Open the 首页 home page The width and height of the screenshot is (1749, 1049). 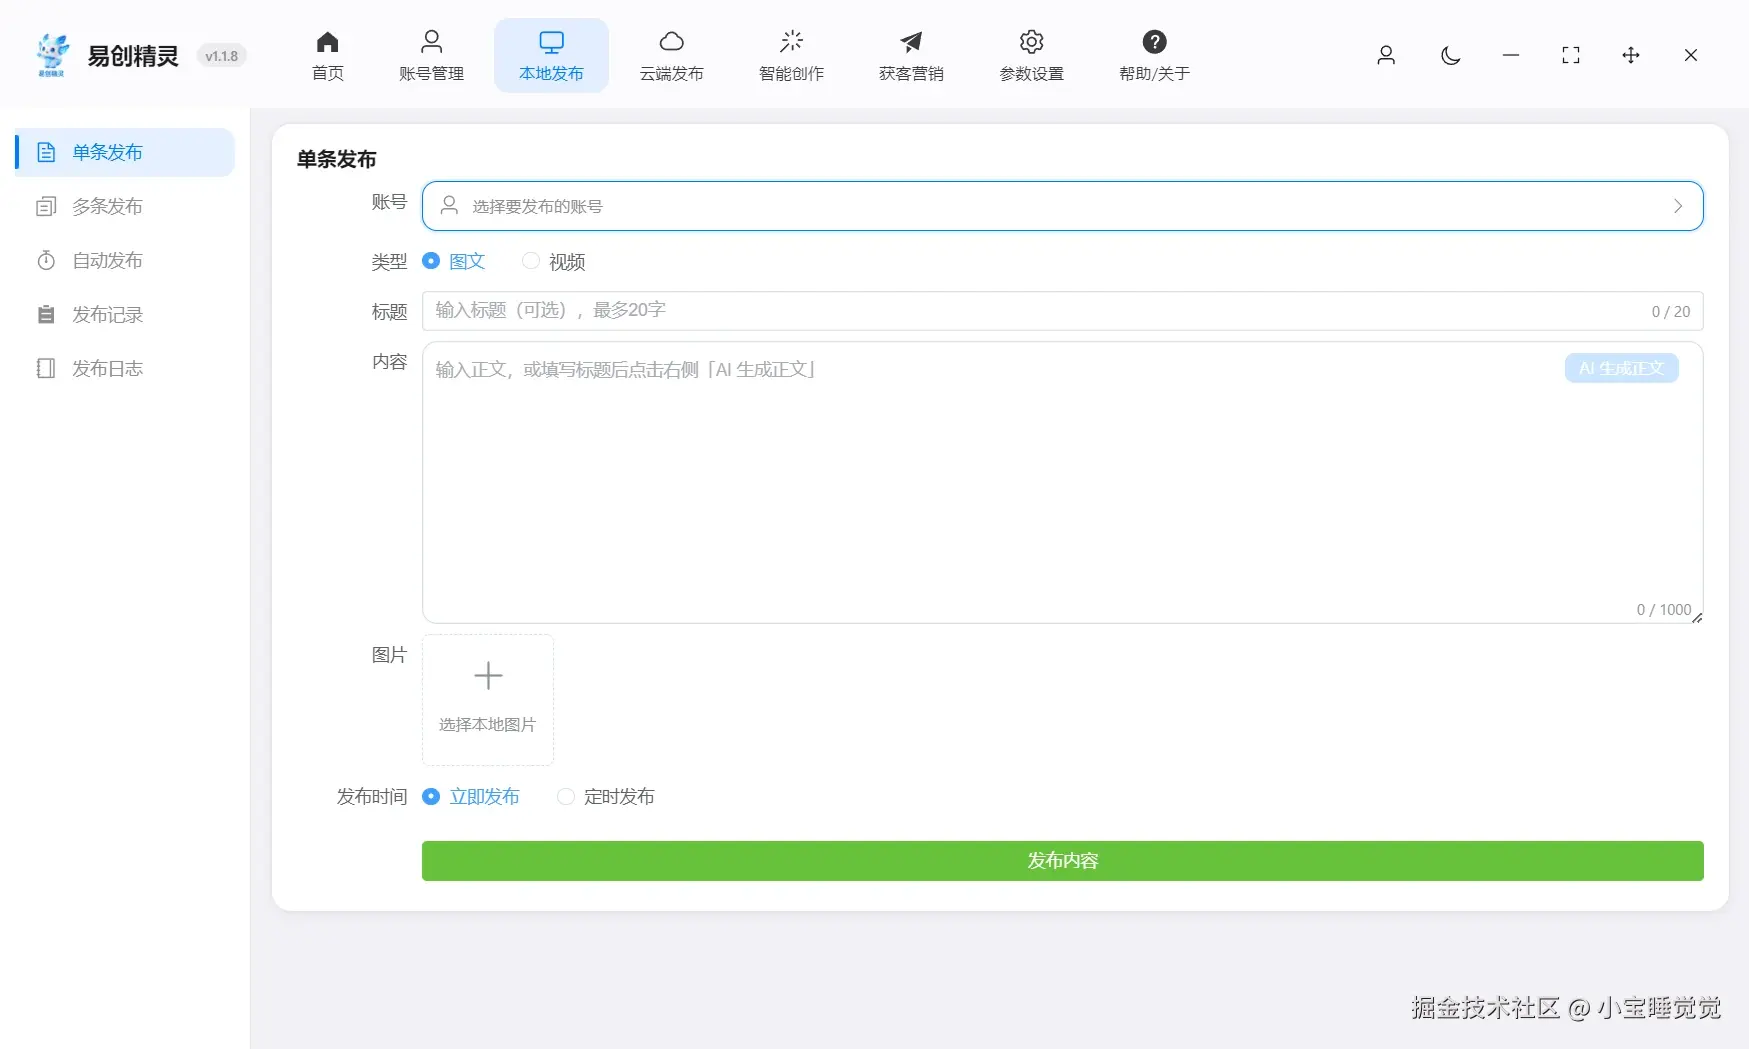(x=327, y=55)
